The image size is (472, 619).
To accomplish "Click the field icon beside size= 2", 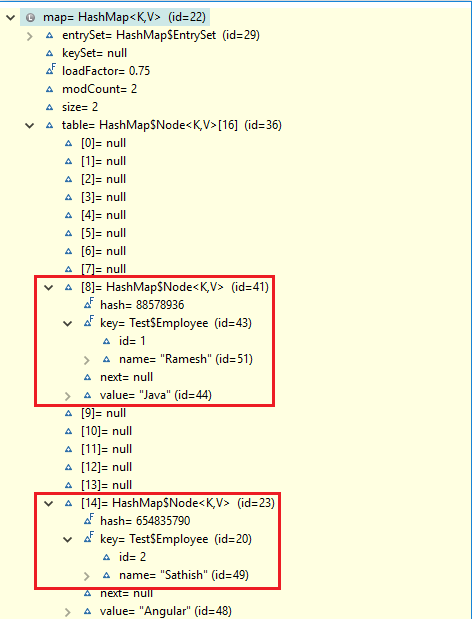I will (49, 107).
